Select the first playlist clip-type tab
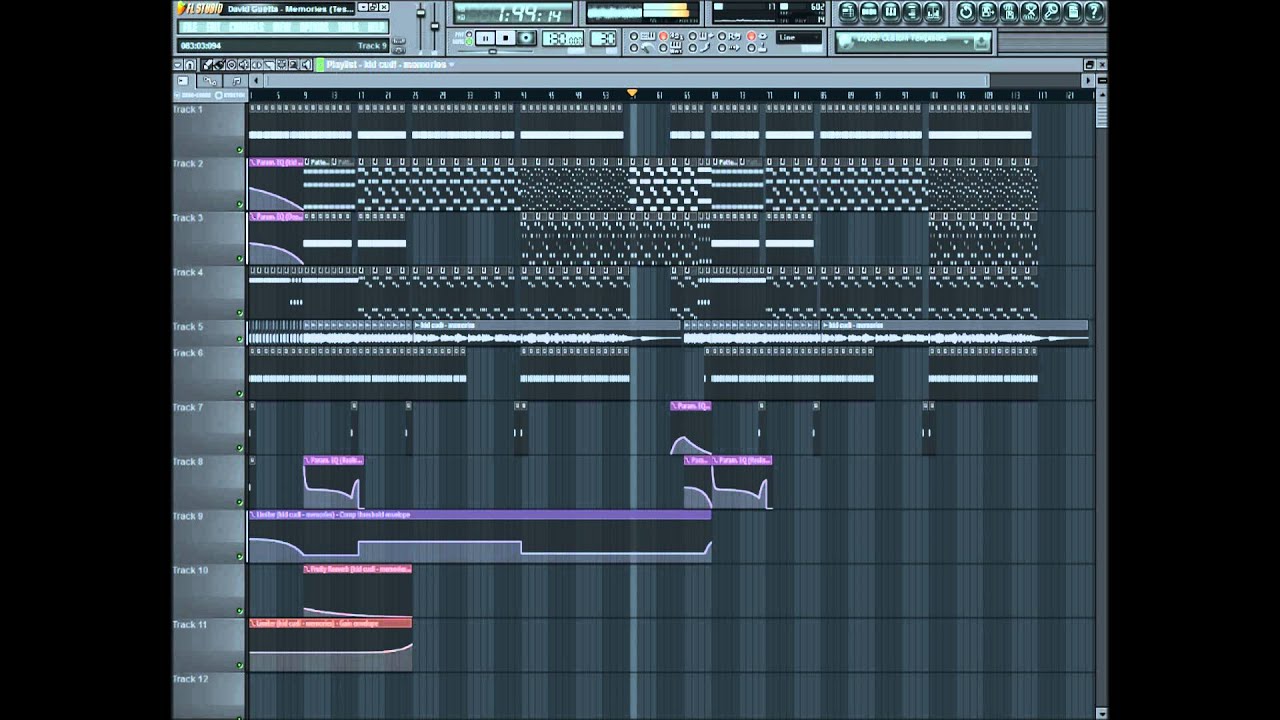This screenshot has width=1280, height=720. tap(183, 81)
